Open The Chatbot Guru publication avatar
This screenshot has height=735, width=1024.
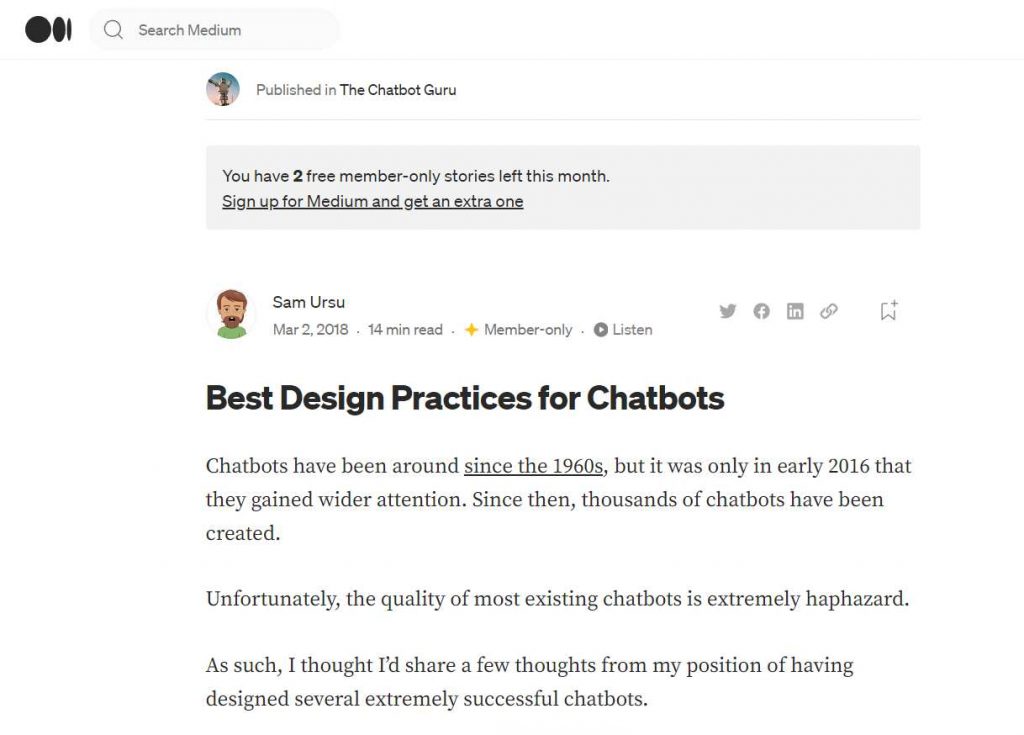tap(223, 90)
